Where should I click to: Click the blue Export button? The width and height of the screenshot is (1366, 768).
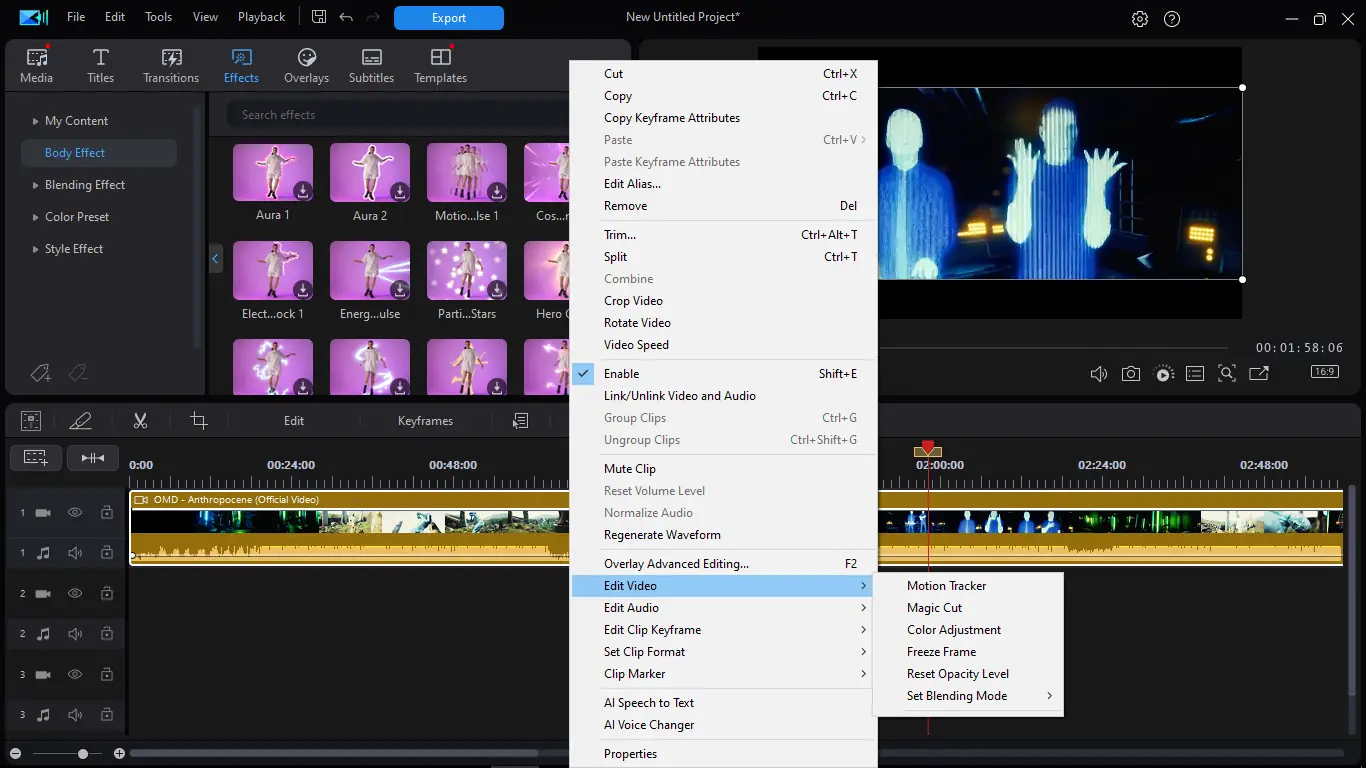pyautogui.click(x=449, y=18)
